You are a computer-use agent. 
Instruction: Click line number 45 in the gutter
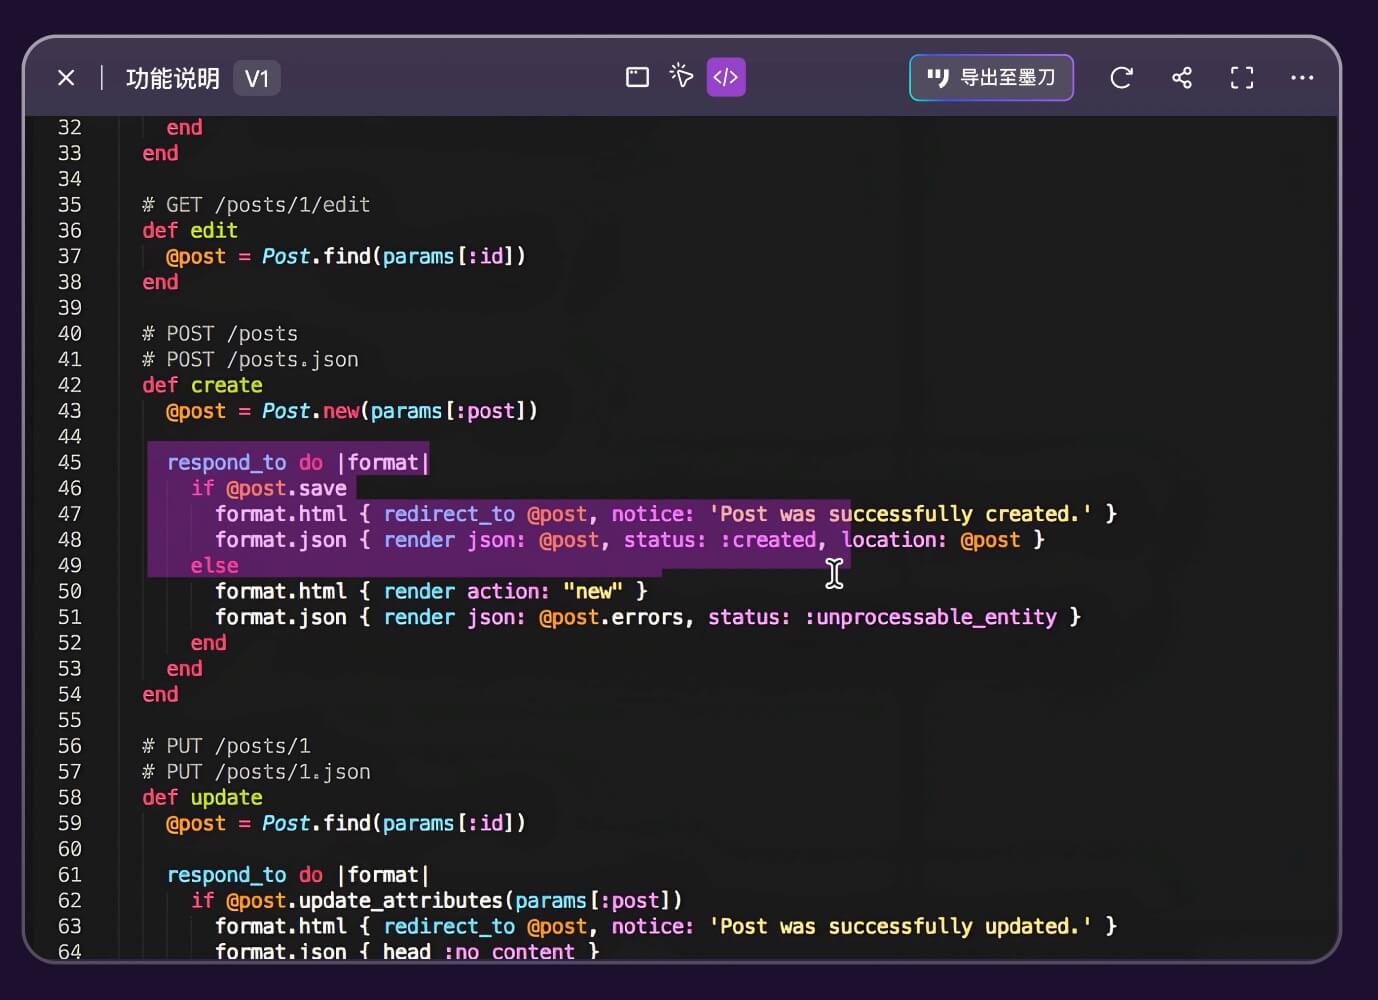click(70, 462)
